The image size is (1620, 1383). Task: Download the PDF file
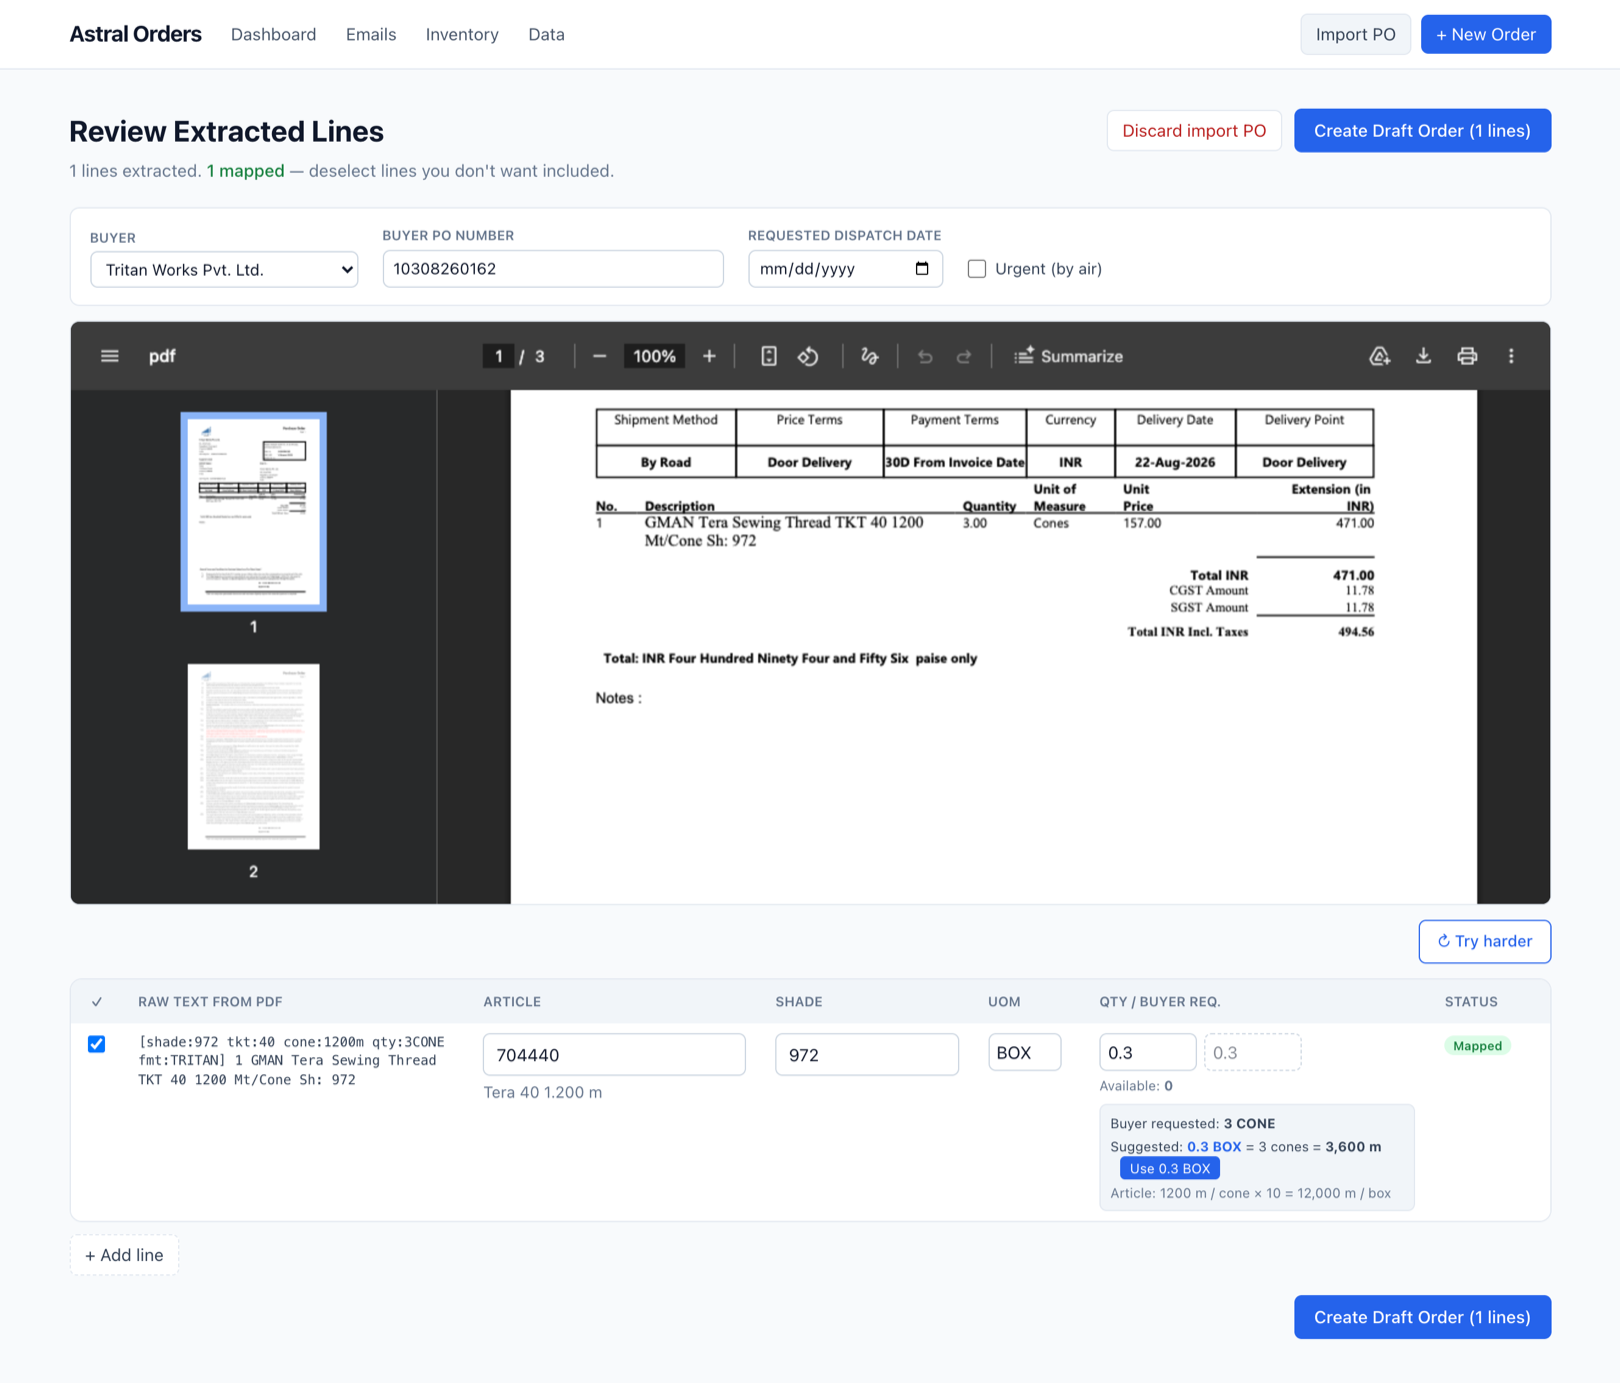[1423, 356]
